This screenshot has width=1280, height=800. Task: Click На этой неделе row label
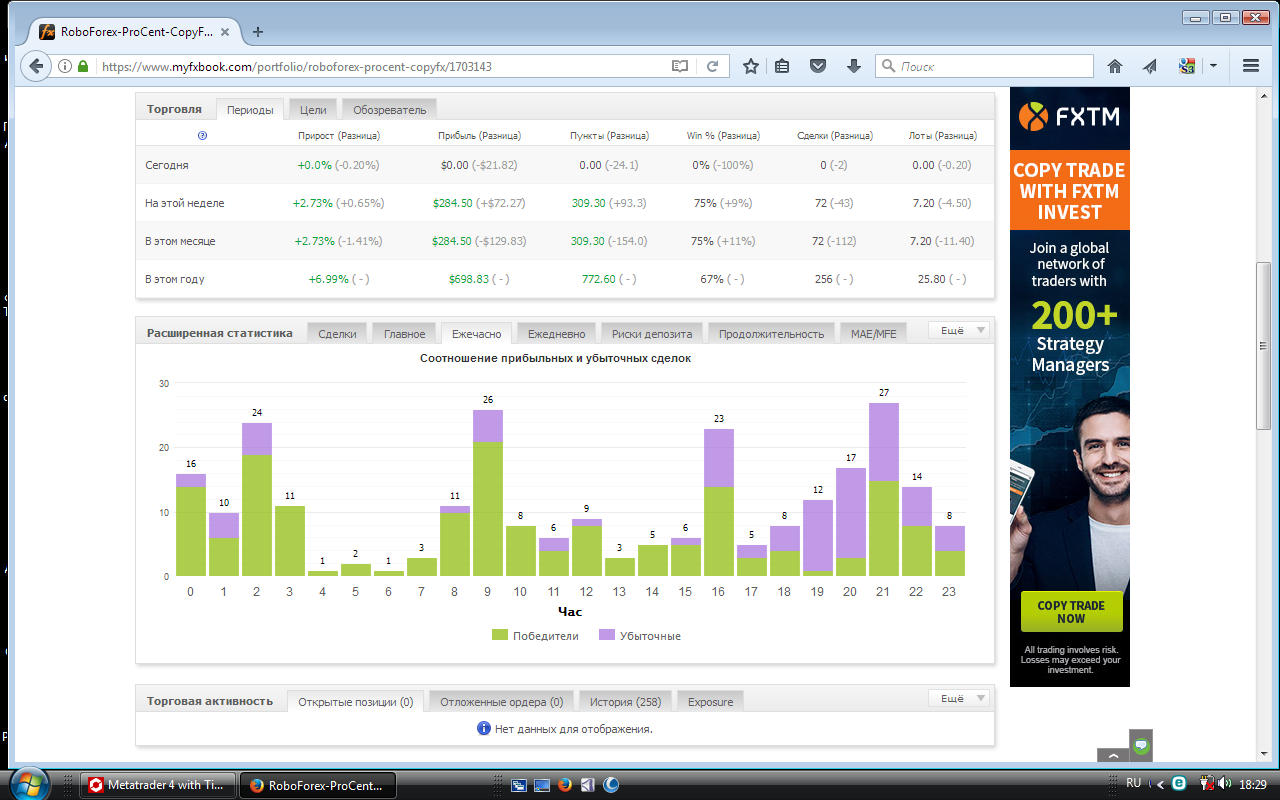(185, 203)
